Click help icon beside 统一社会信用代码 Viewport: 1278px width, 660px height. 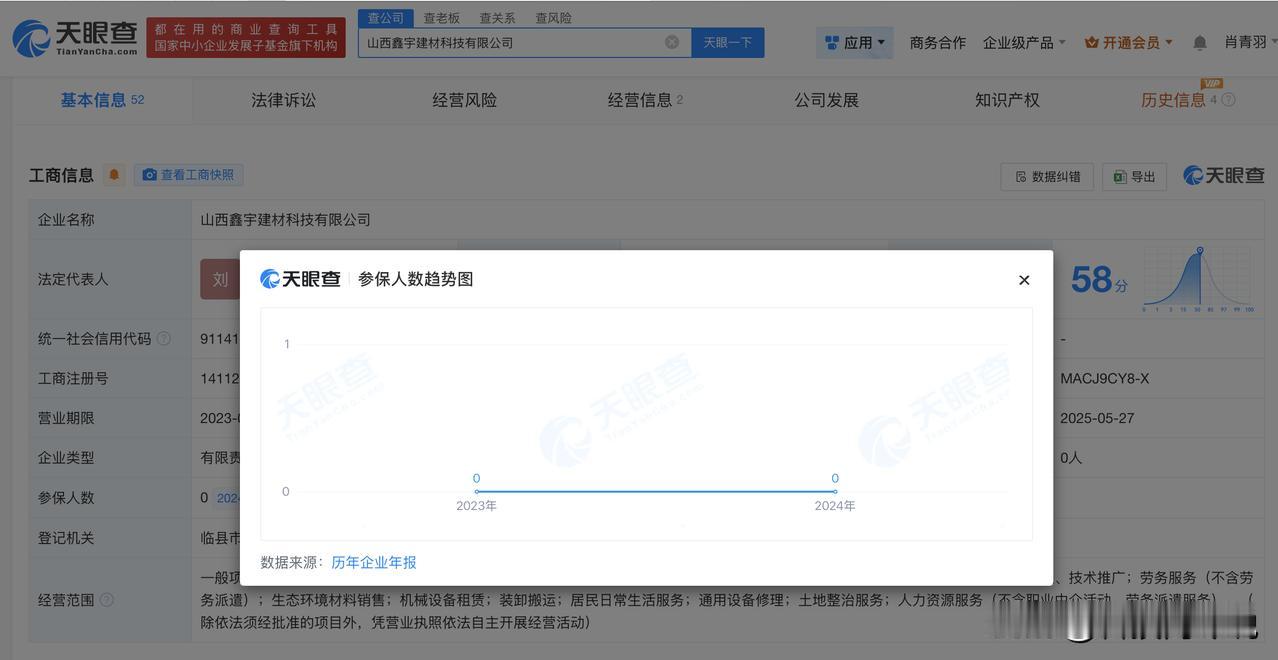tap(164, 339)
